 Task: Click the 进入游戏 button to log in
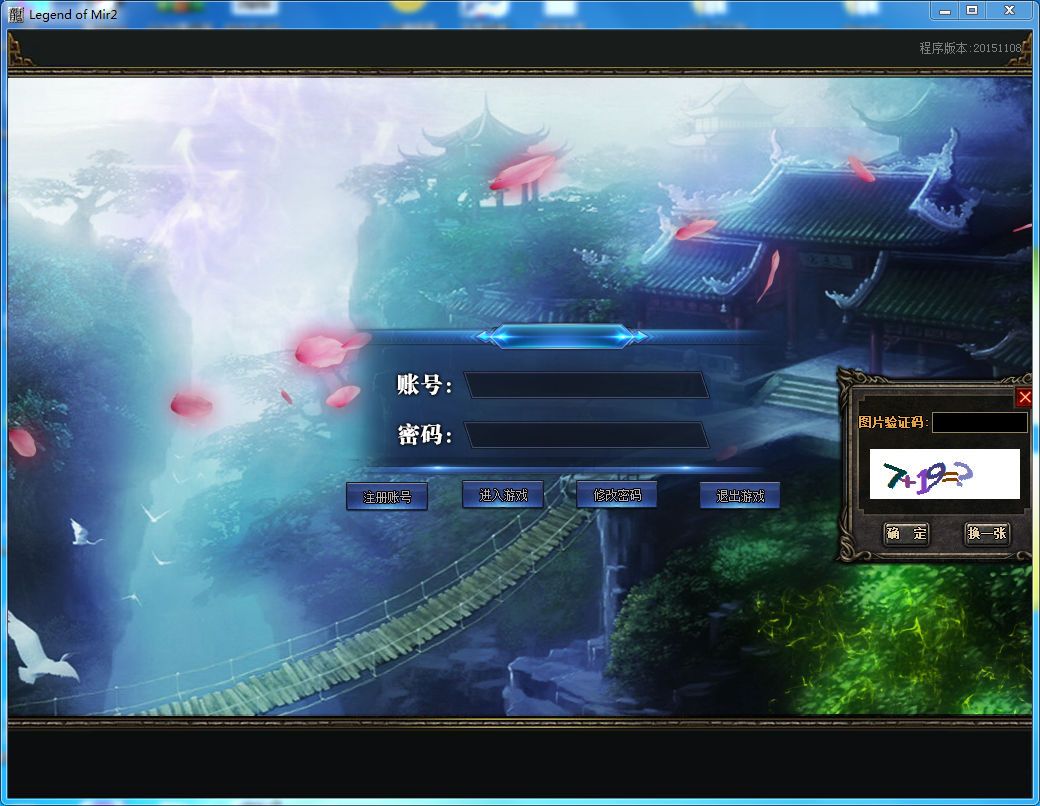coord(503,495)
